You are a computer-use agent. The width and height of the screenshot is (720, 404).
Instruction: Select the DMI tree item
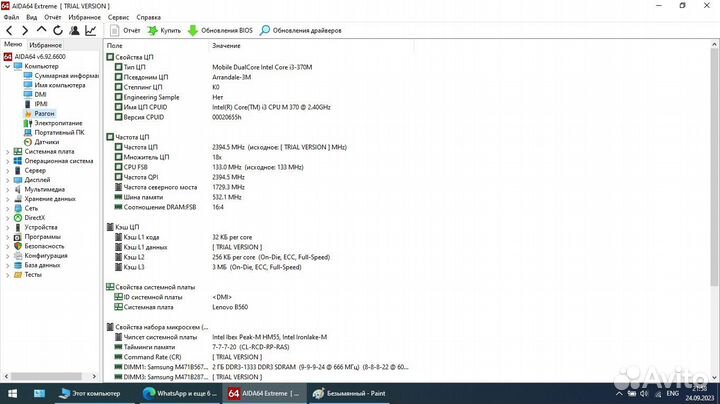[x=35, y=95]
